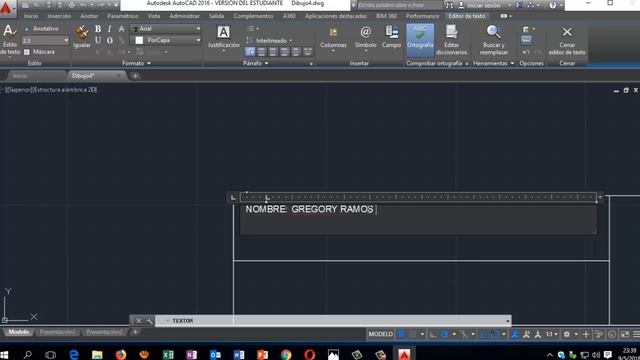The width and height of the screenshot is (640, 360).
Task: Close the command line with X
Action: point(138,321)
